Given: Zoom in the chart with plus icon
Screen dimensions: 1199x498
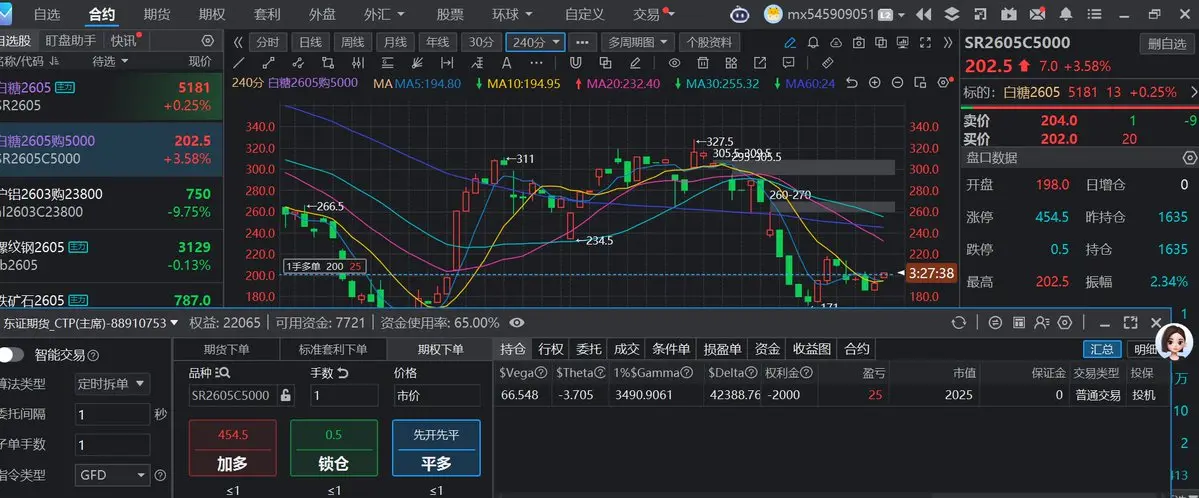Looking at the screenshot, I should (x=875, y=83).
